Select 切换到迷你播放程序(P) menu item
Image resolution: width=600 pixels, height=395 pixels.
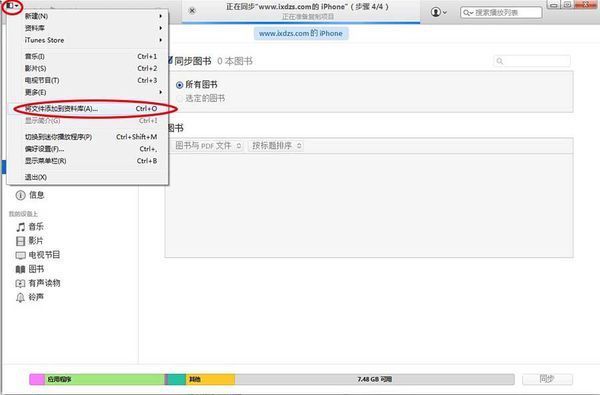pos(87,137)
